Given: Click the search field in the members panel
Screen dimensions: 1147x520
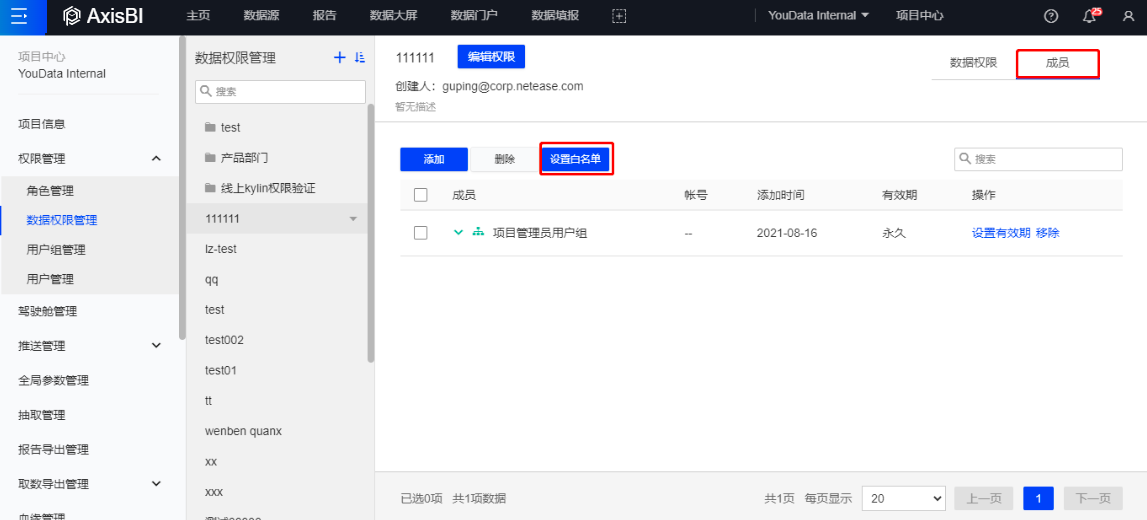Looking at the screenshot, I should pyautogui.click(x=1040, y=159).
